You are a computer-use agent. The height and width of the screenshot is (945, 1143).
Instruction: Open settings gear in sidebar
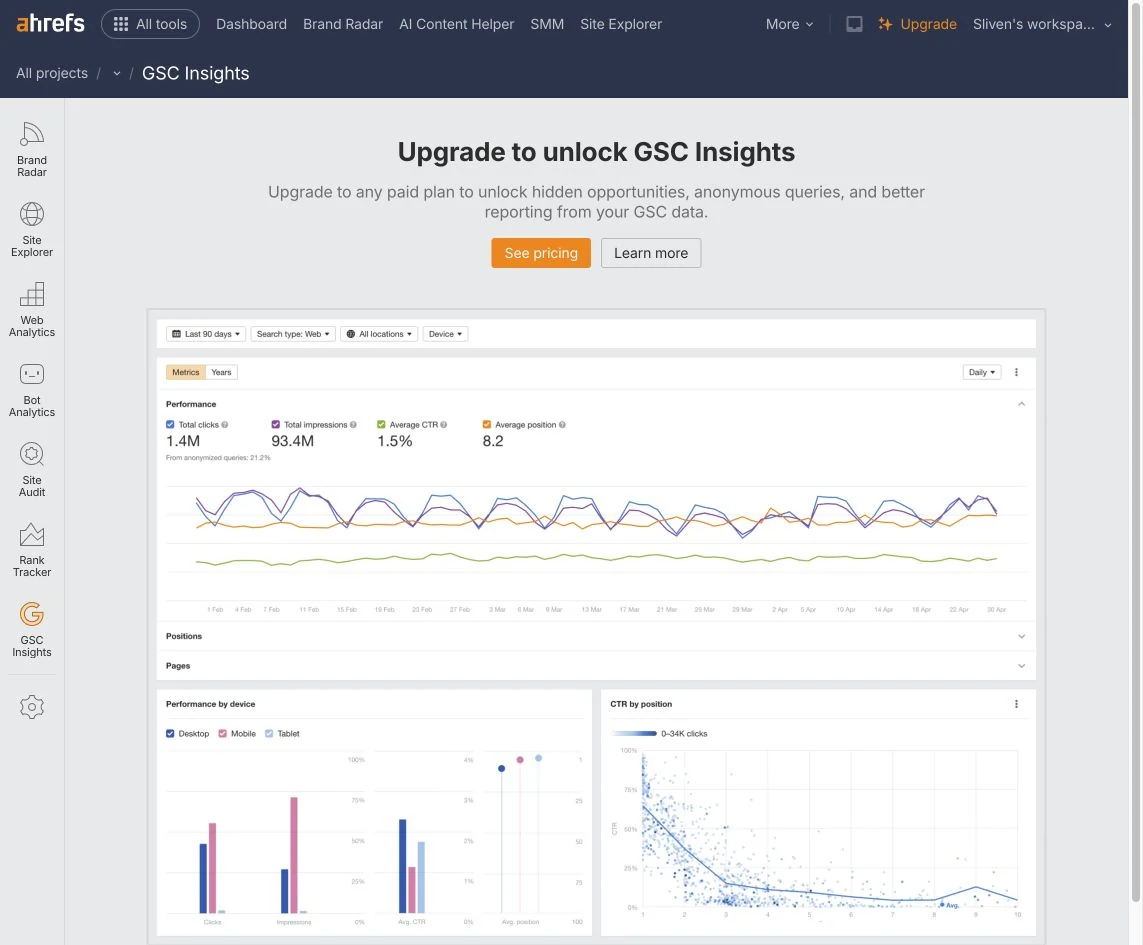(32, 707)
